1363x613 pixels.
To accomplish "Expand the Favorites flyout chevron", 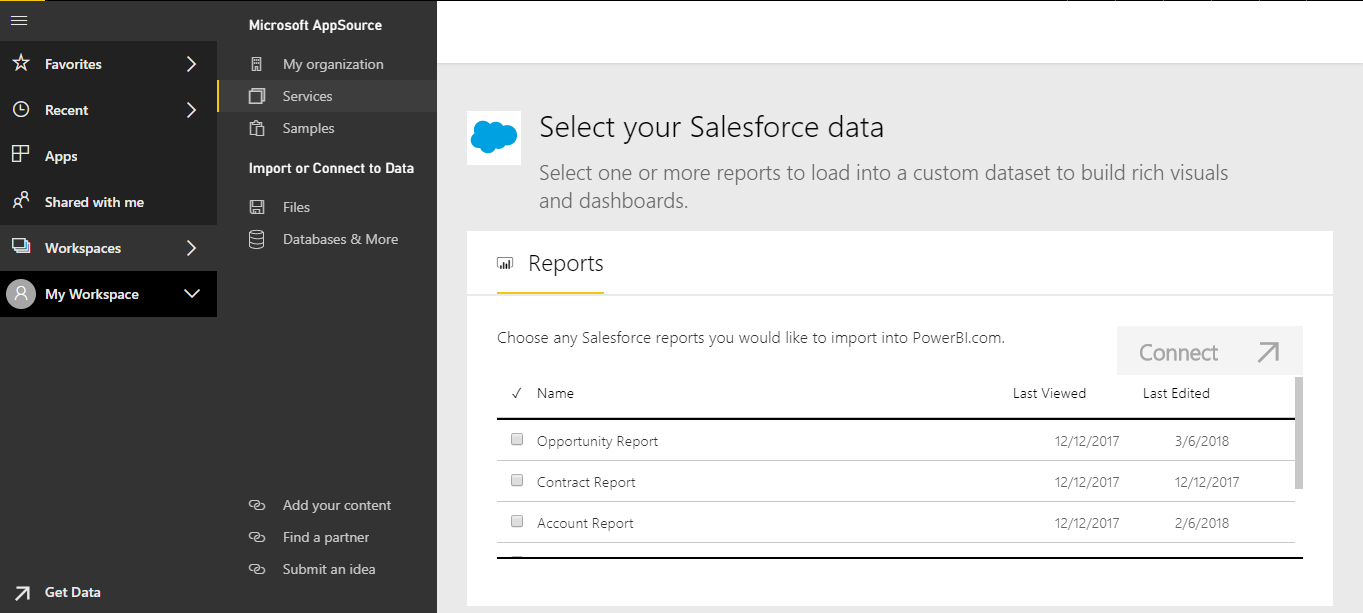I will (x=192, y=64).
